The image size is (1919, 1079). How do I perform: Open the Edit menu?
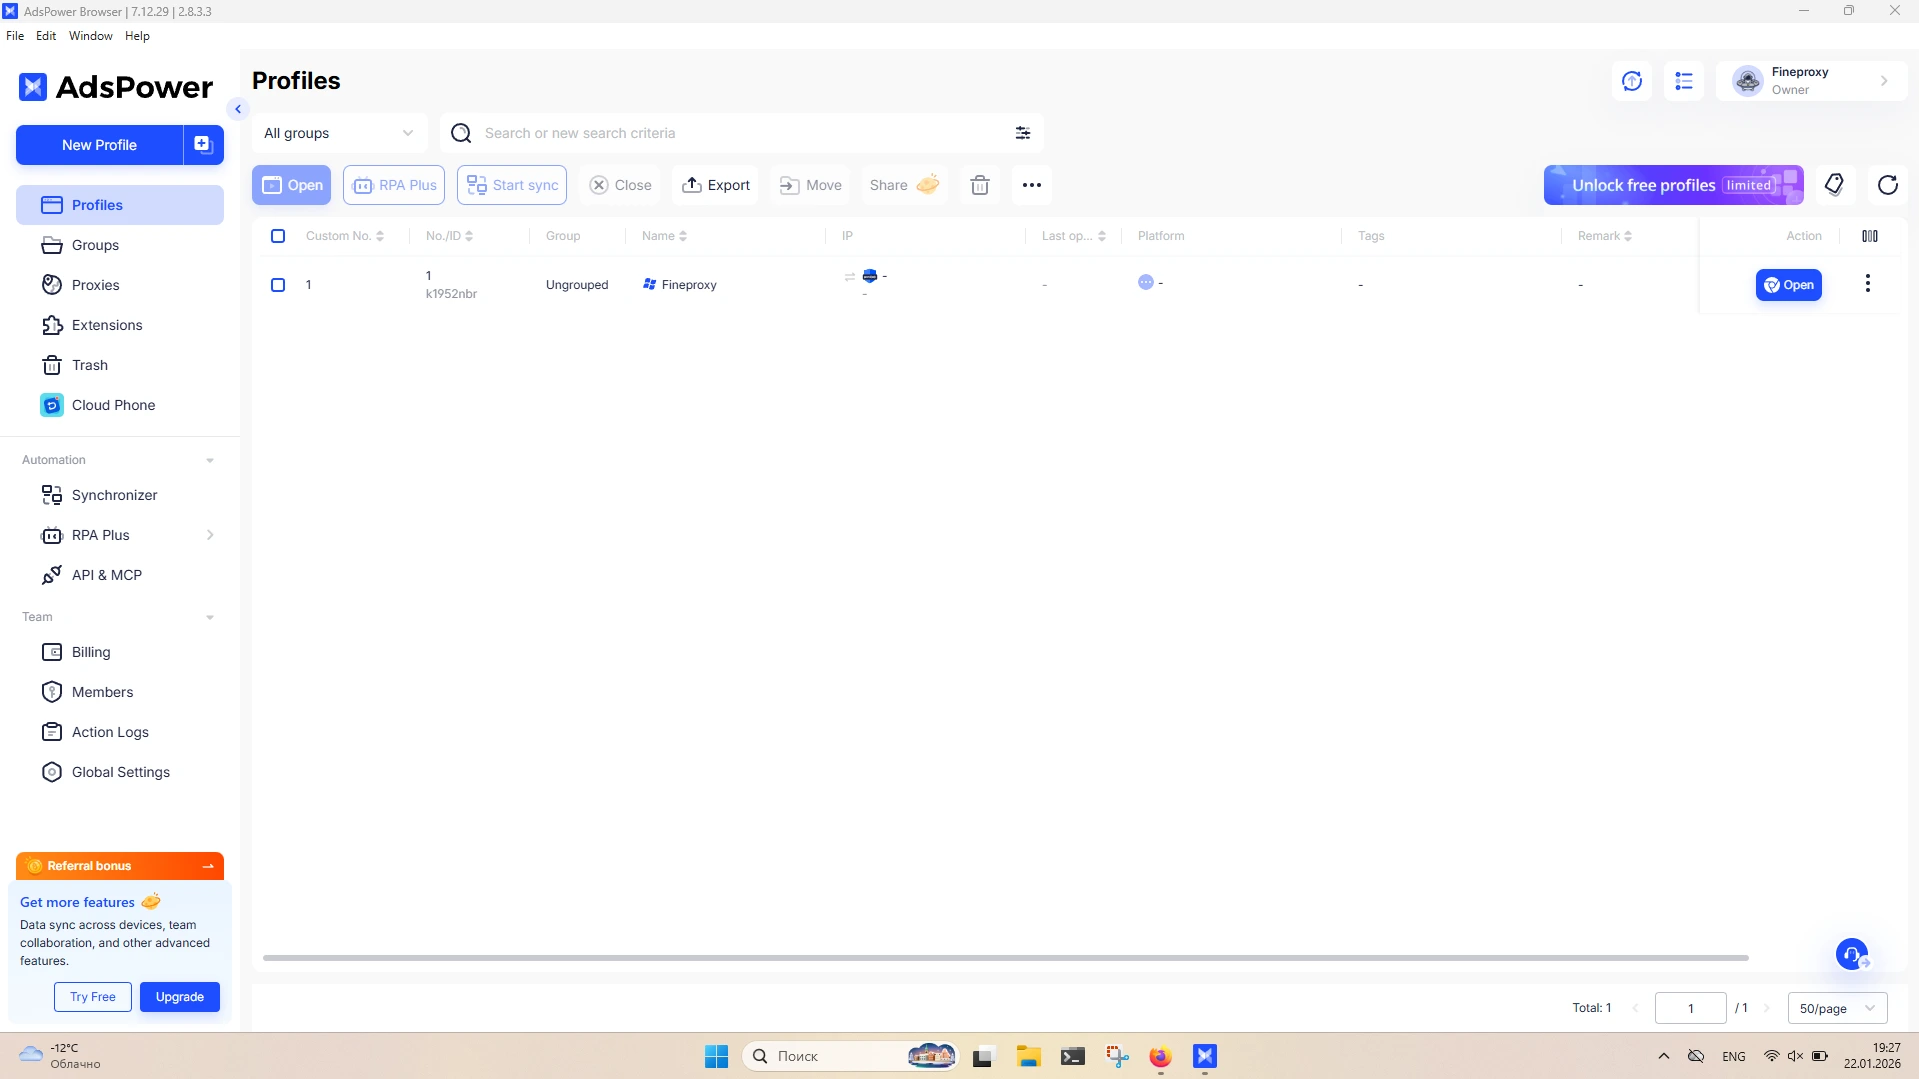(x=46, y=36)
